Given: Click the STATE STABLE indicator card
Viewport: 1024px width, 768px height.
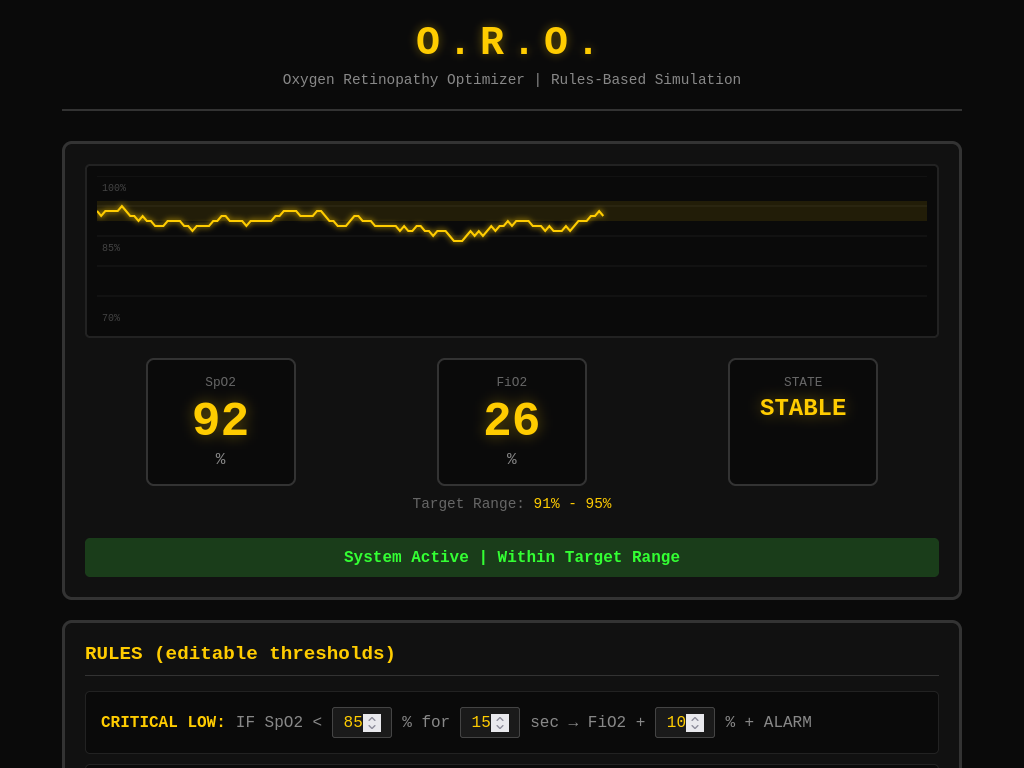Looking at the screenshot, I should pyautogui.click(x=802, y=421).
